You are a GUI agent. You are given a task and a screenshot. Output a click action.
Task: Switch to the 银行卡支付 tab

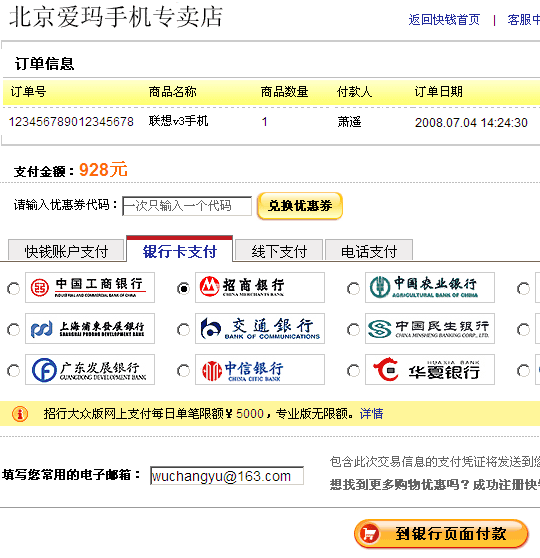coord(179,250)
